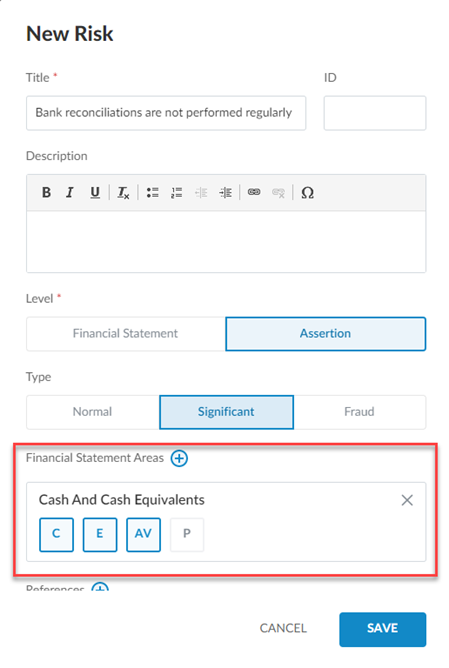The image size is (449, 668).
Task: Insert a bulleted list
Action: click(153, 193)
